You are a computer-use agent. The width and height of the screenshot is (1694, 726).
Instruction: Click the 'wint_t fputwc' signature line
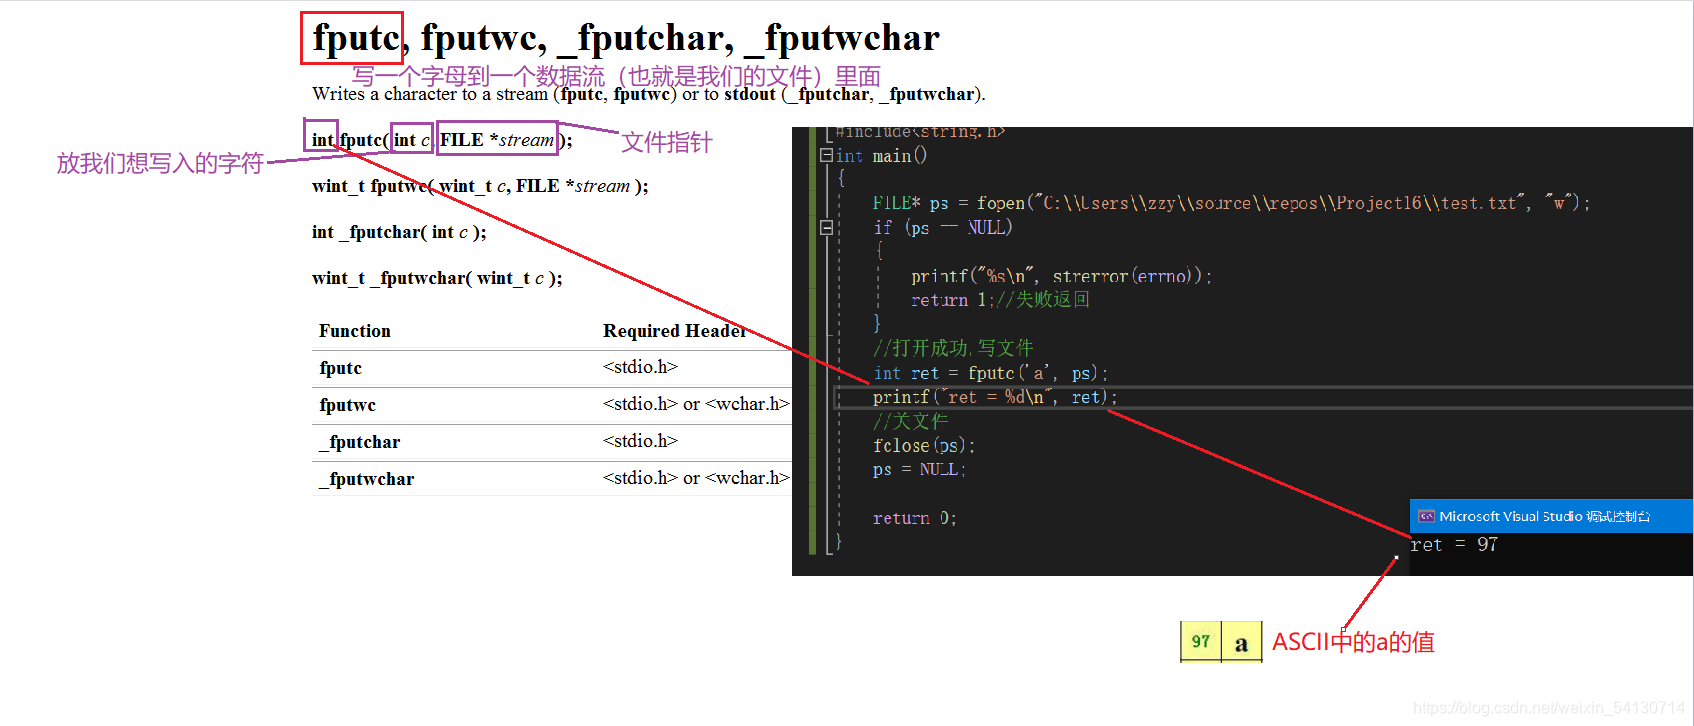click(x=480, y=186)
